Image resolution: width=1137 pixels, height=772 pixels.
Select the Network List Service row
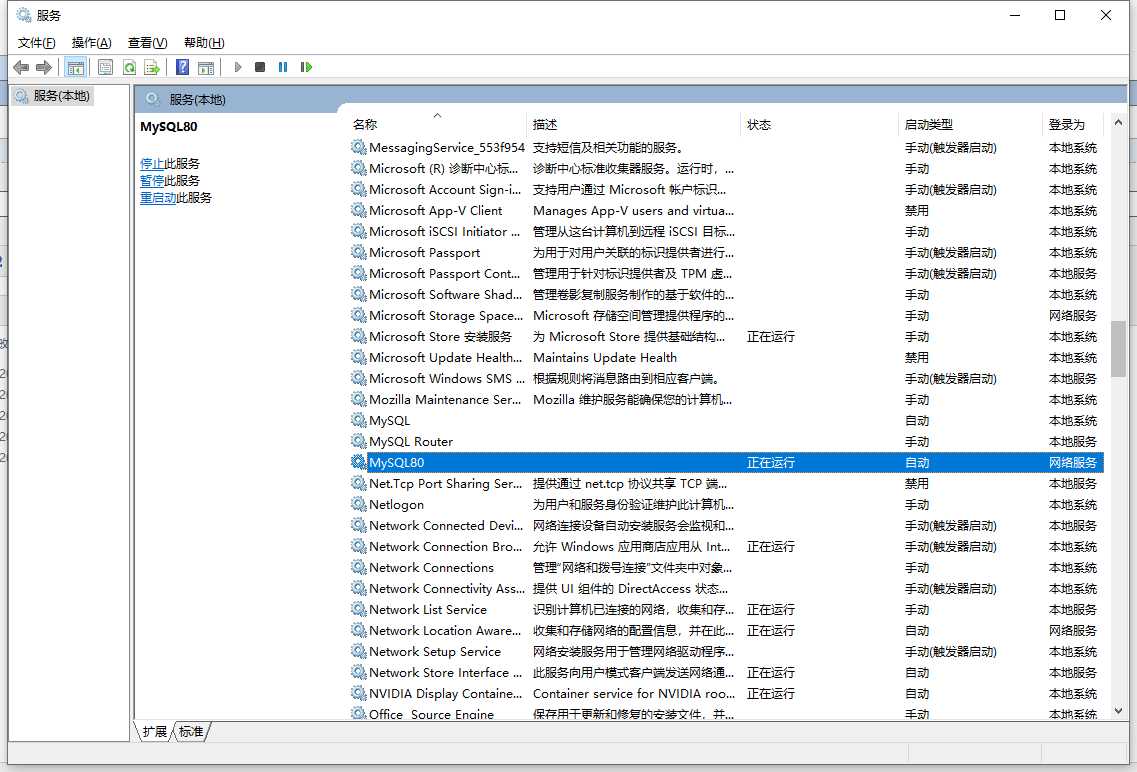tap(727, 609)
